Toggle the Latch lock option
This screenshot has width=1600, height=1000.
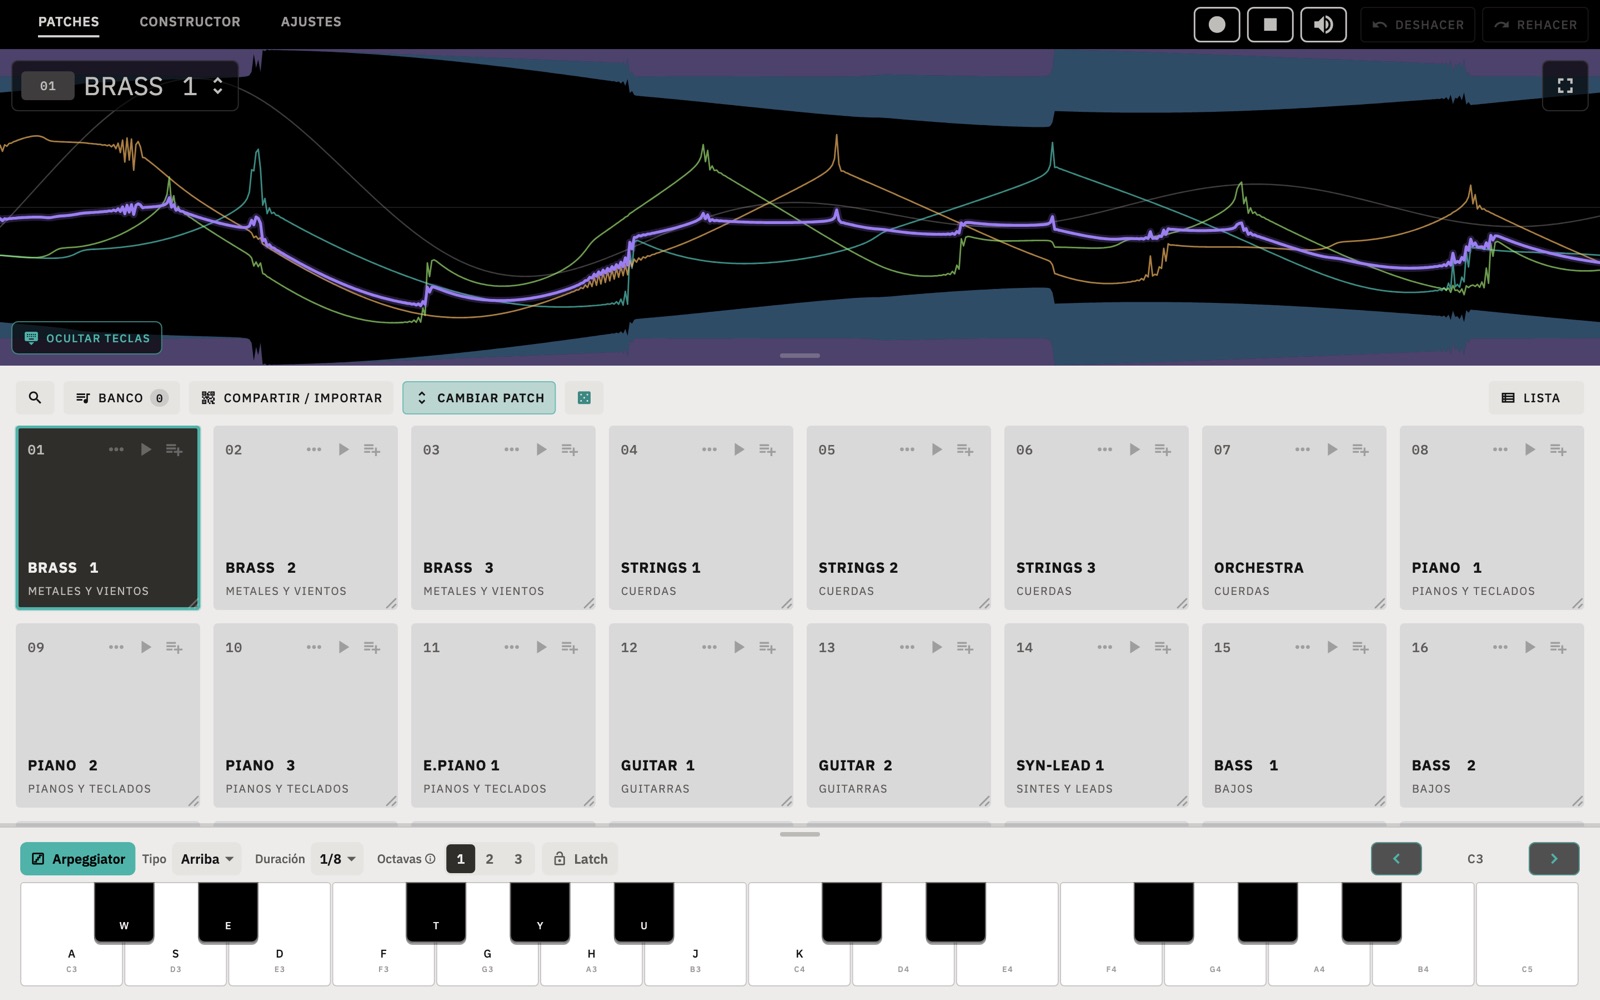[580, 859]
